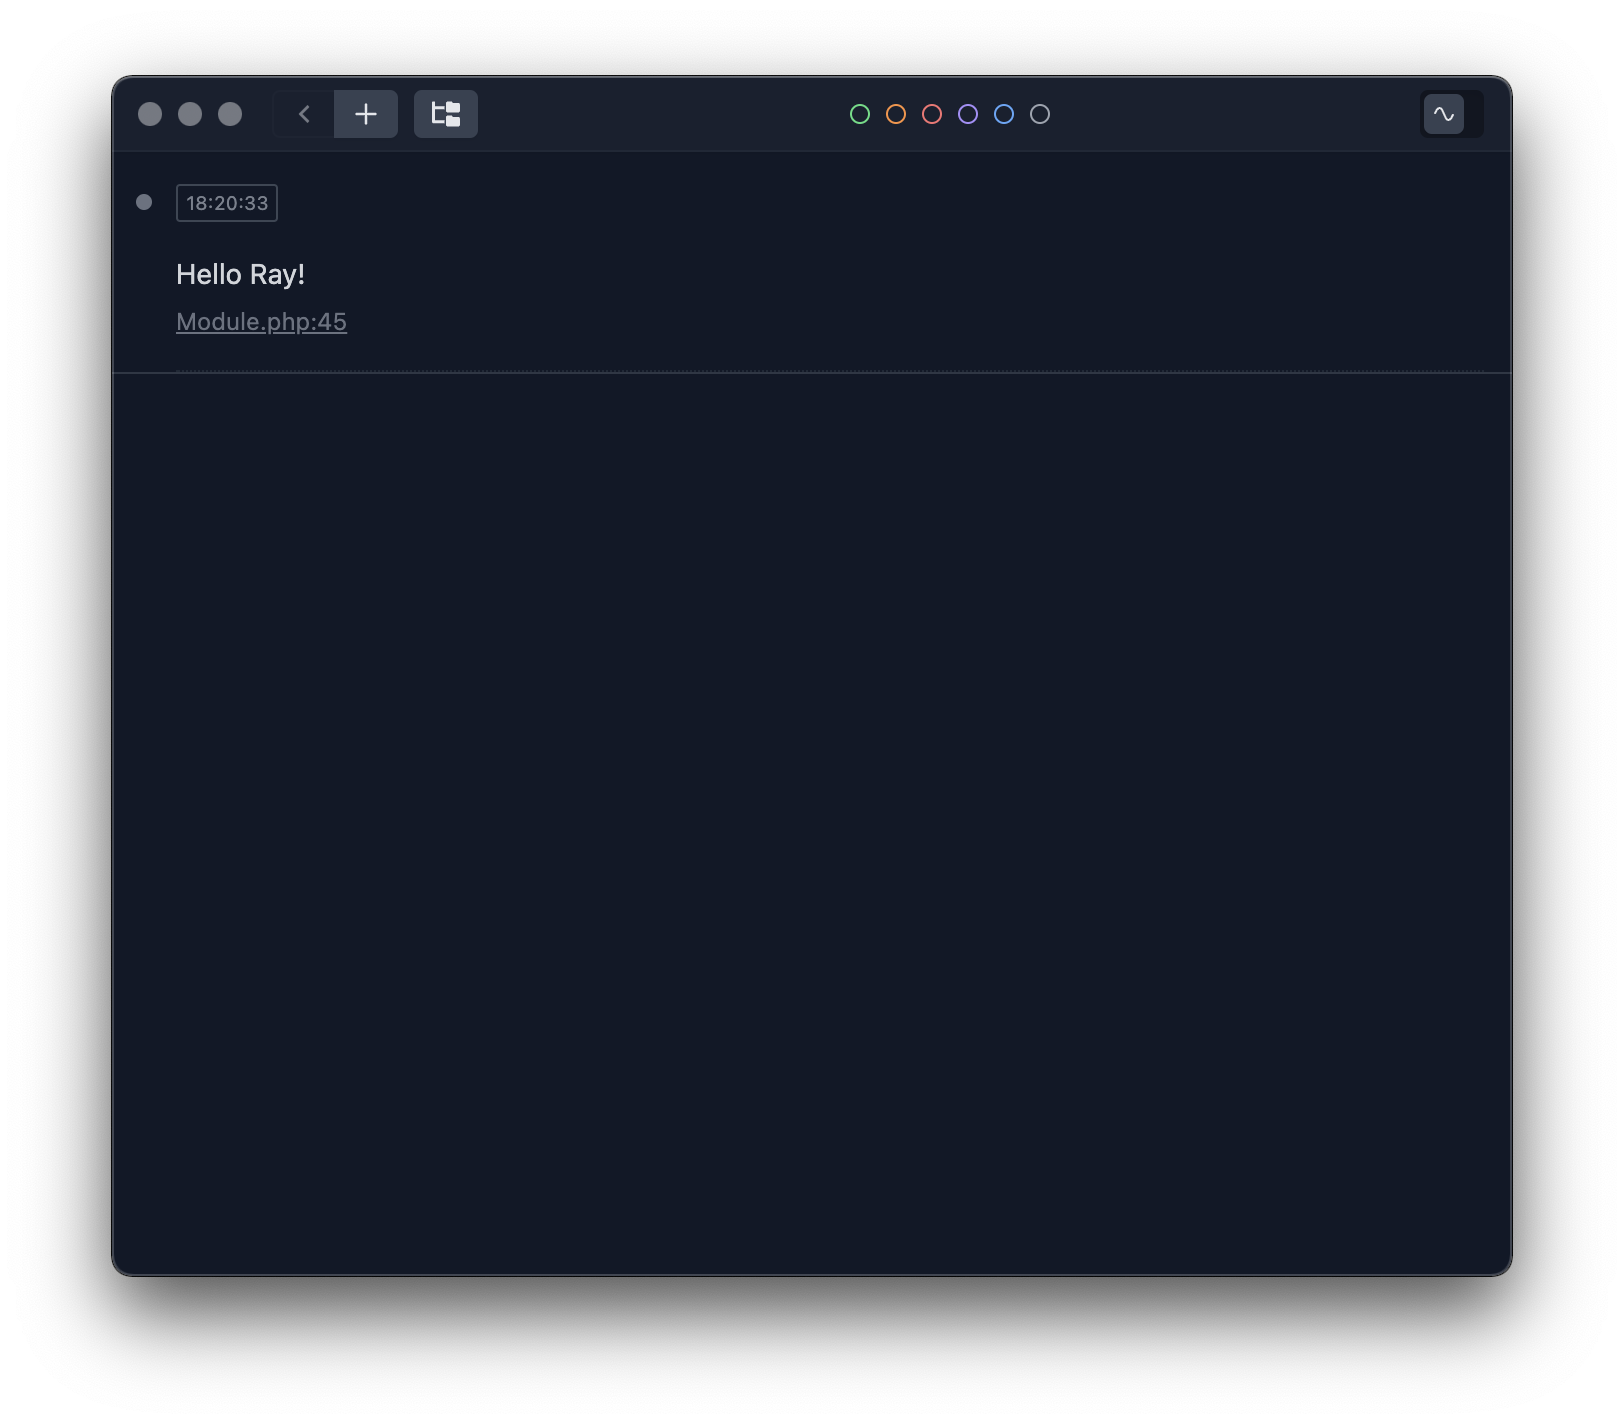Toggle the wave activity switch
Image resolution: width=1624 pixels, height=1424 pixels.
[1452, 114]
